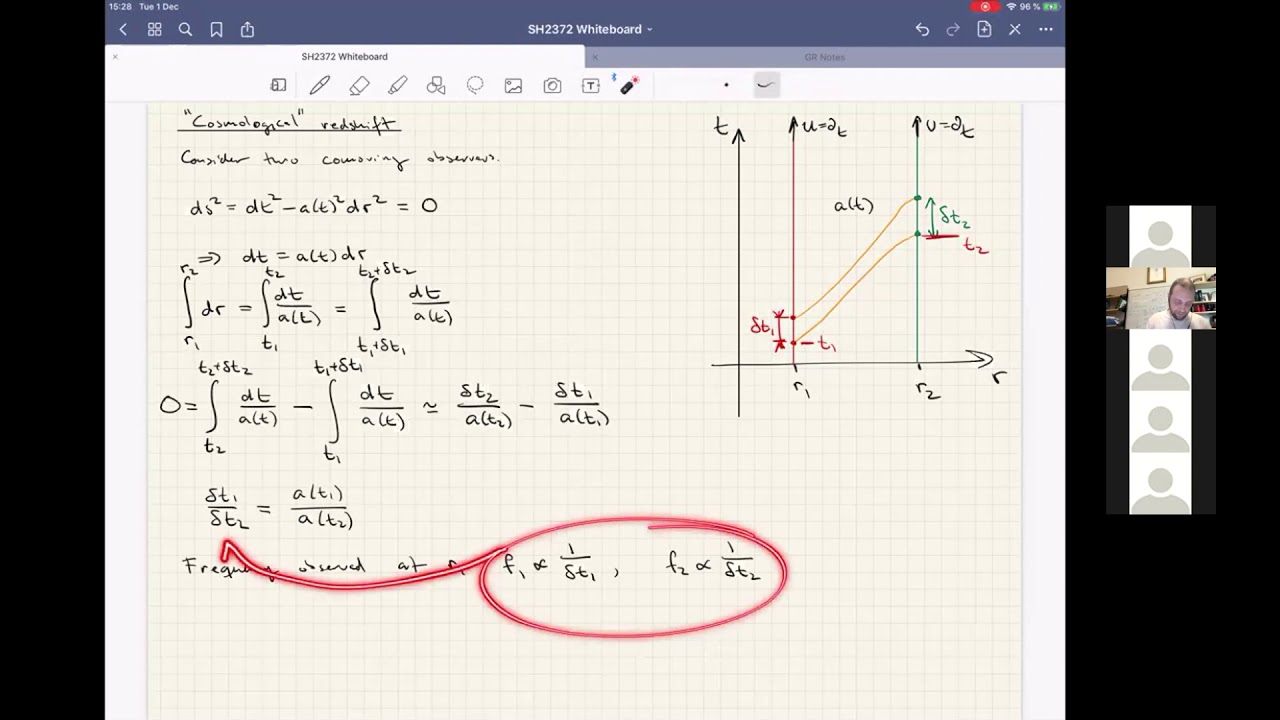This screenshot has height=720, width=1280.
Task: Select the Pen tool
Action: click(x=320, y=86)
